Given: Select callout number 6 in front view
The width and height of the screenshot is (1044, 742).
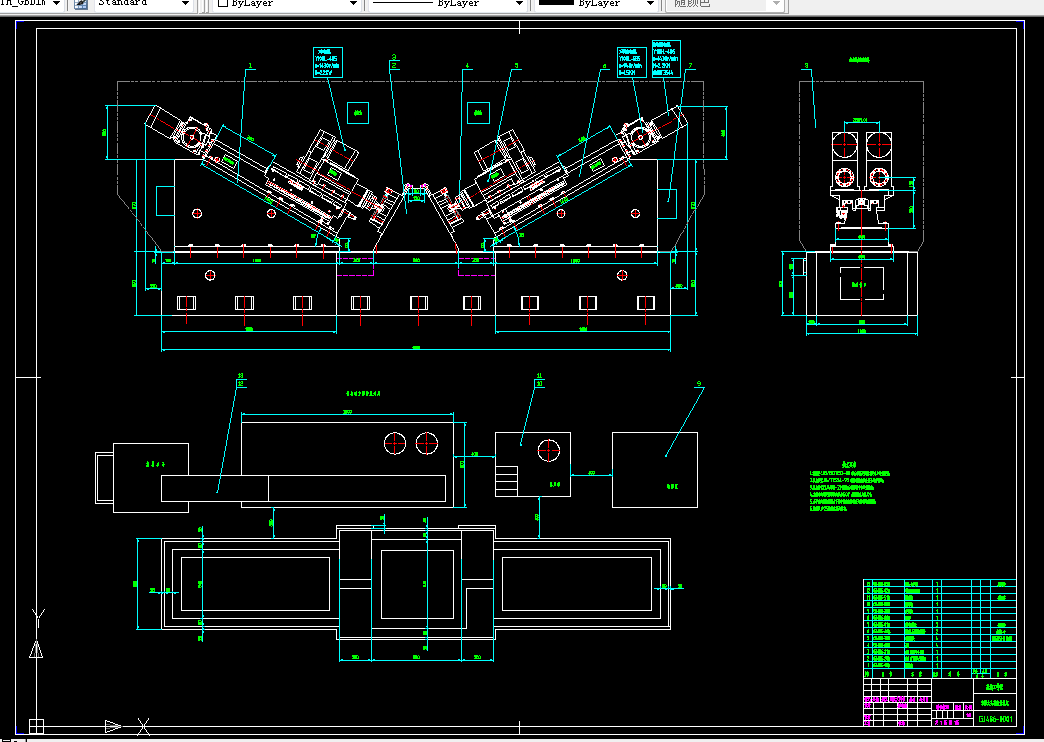Looking at the screenshot, I should (x=605, y=66).
